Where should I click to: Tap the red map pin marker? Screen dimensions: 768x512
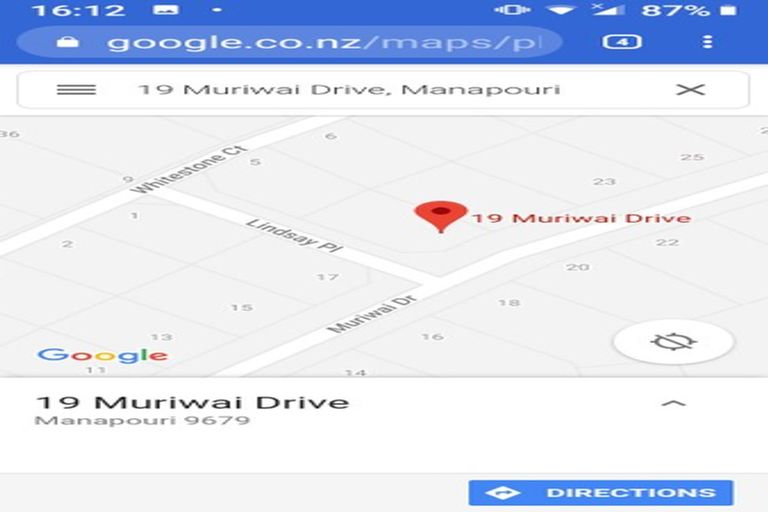[441, 216]
